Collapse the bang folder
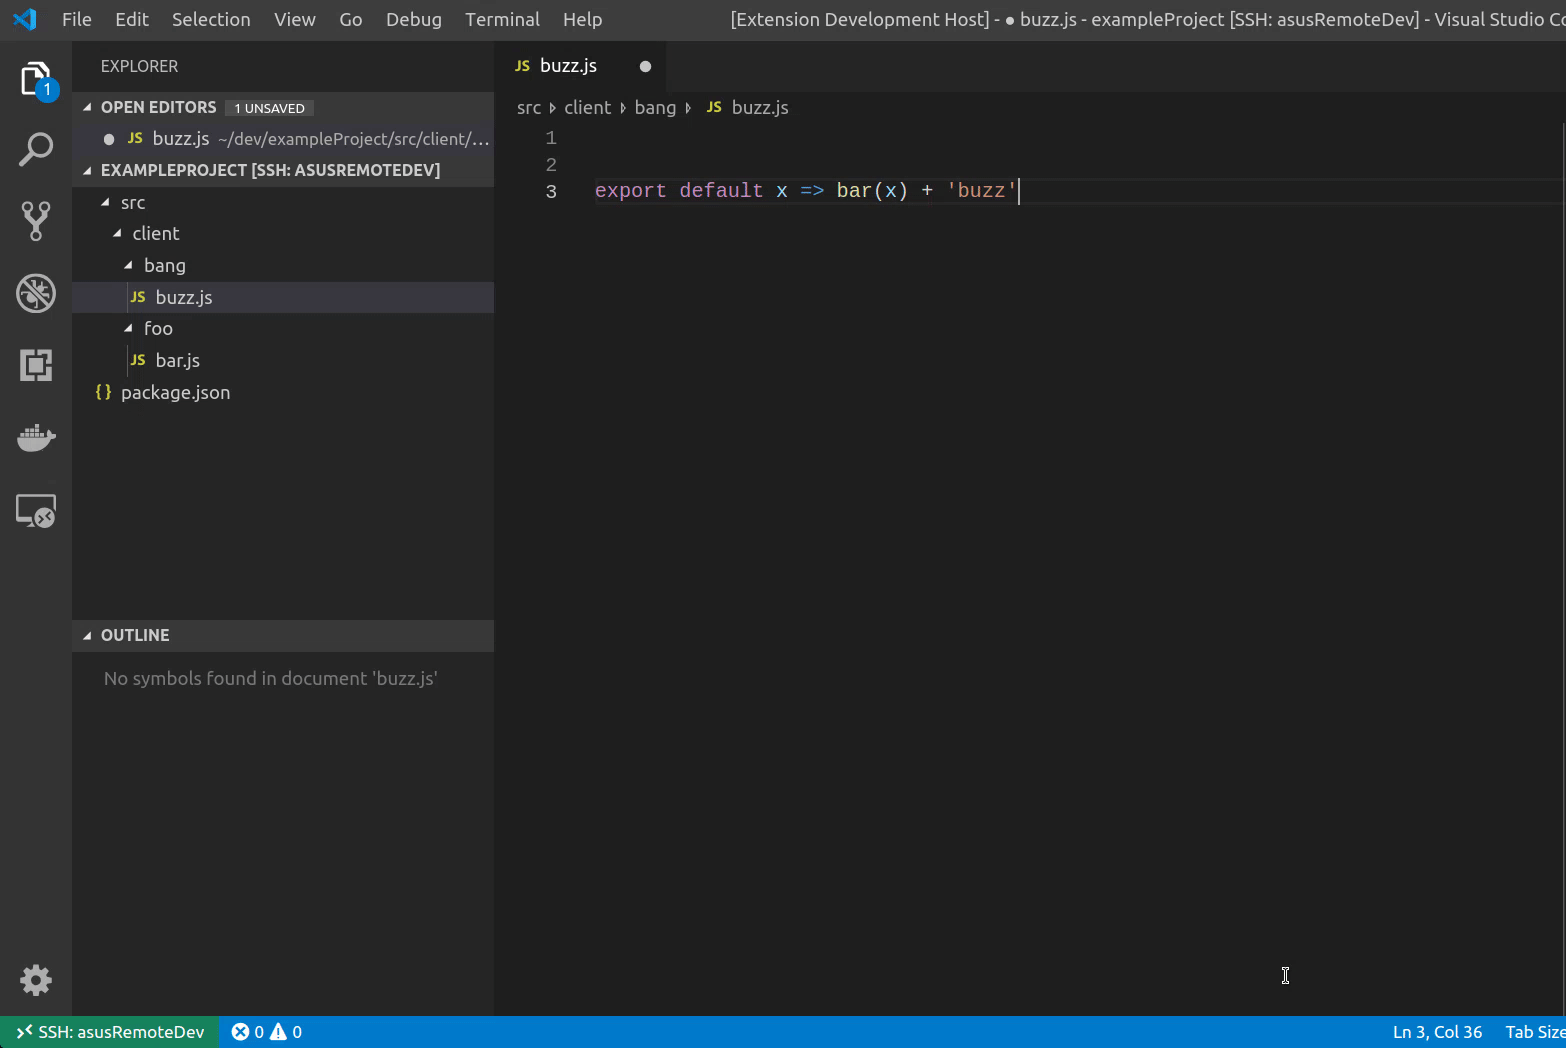Viewport: 1566px width, 1048px height. (x=128, y=265)
